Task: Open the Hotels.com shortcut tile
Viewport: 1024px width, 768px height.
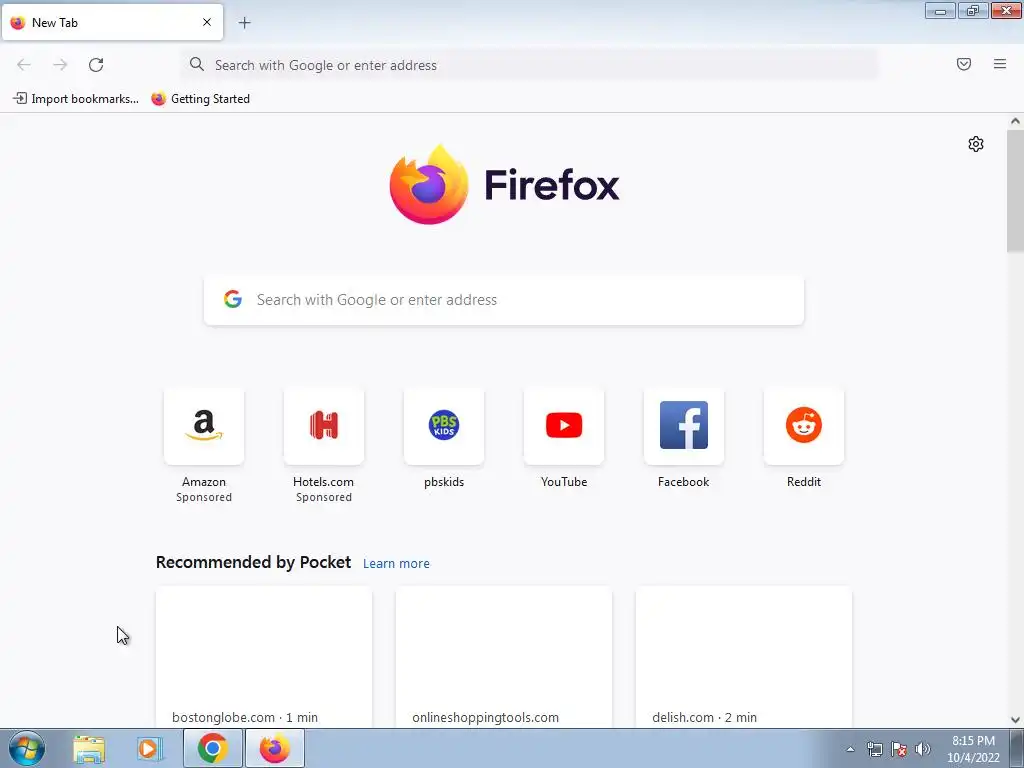Action: tap(324, 426)
